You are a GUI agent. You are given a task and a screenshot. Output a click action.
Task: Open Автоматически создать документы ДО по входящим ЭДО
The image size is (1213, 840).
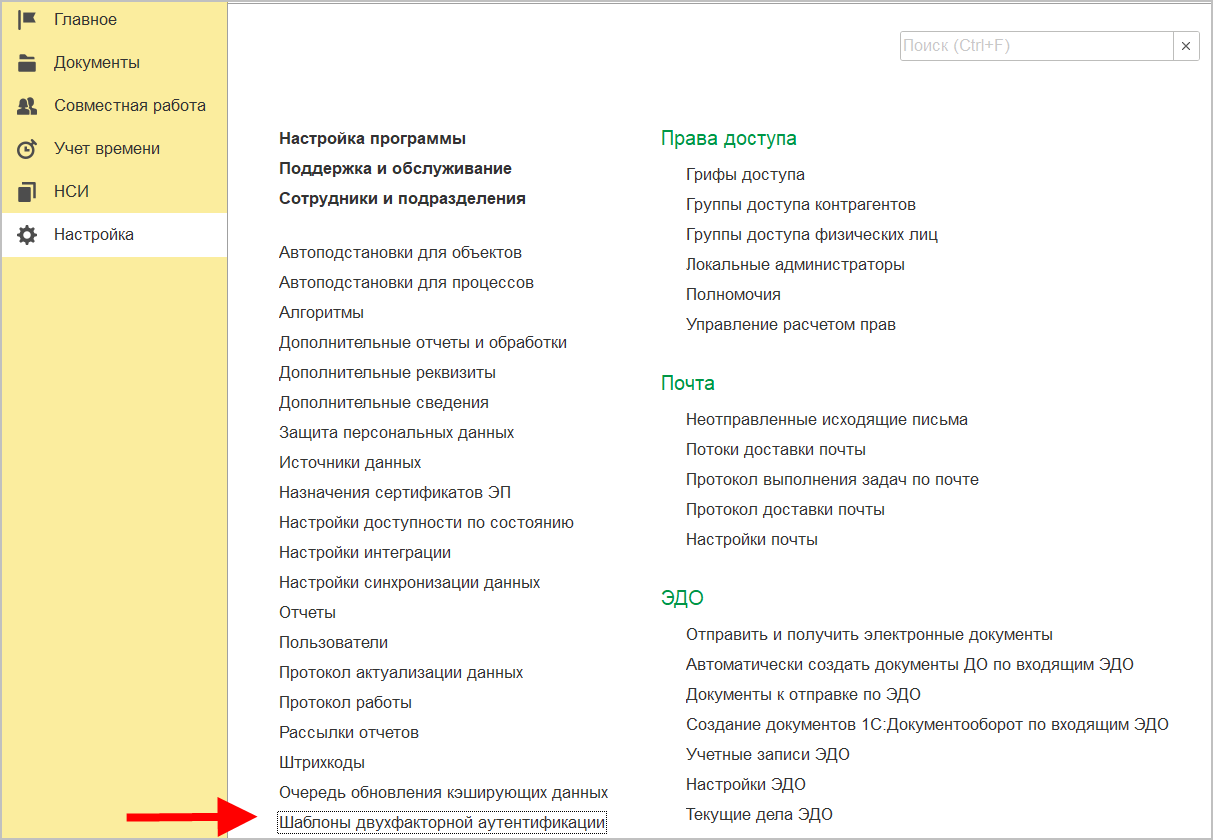coord(910,664)
